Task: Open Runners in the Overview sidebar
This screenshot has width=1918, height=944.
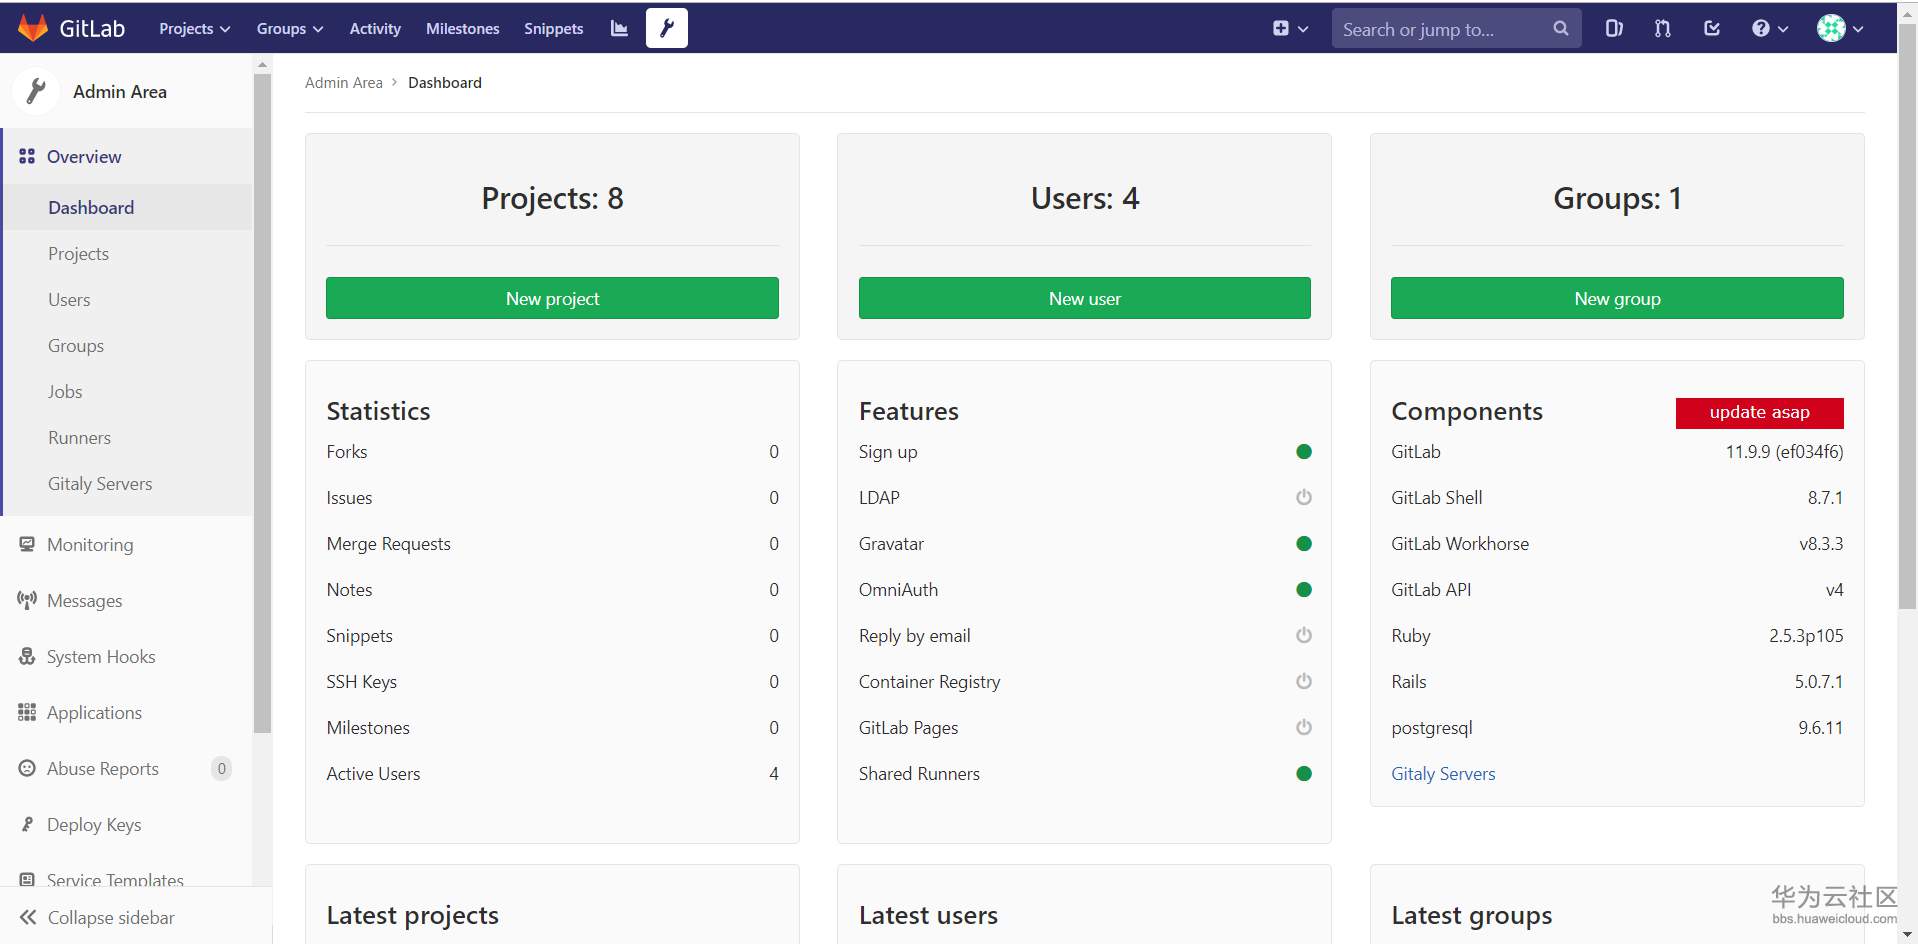Action: 79,437
